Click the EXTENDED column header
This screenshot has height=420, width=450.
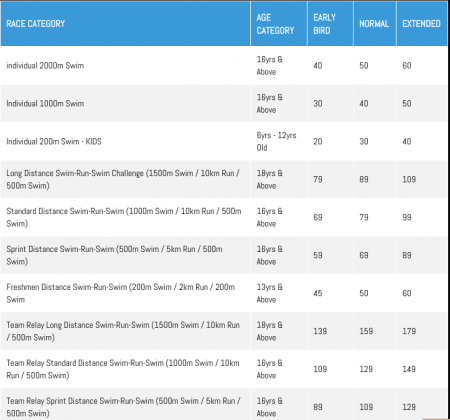tap(422, 24)
